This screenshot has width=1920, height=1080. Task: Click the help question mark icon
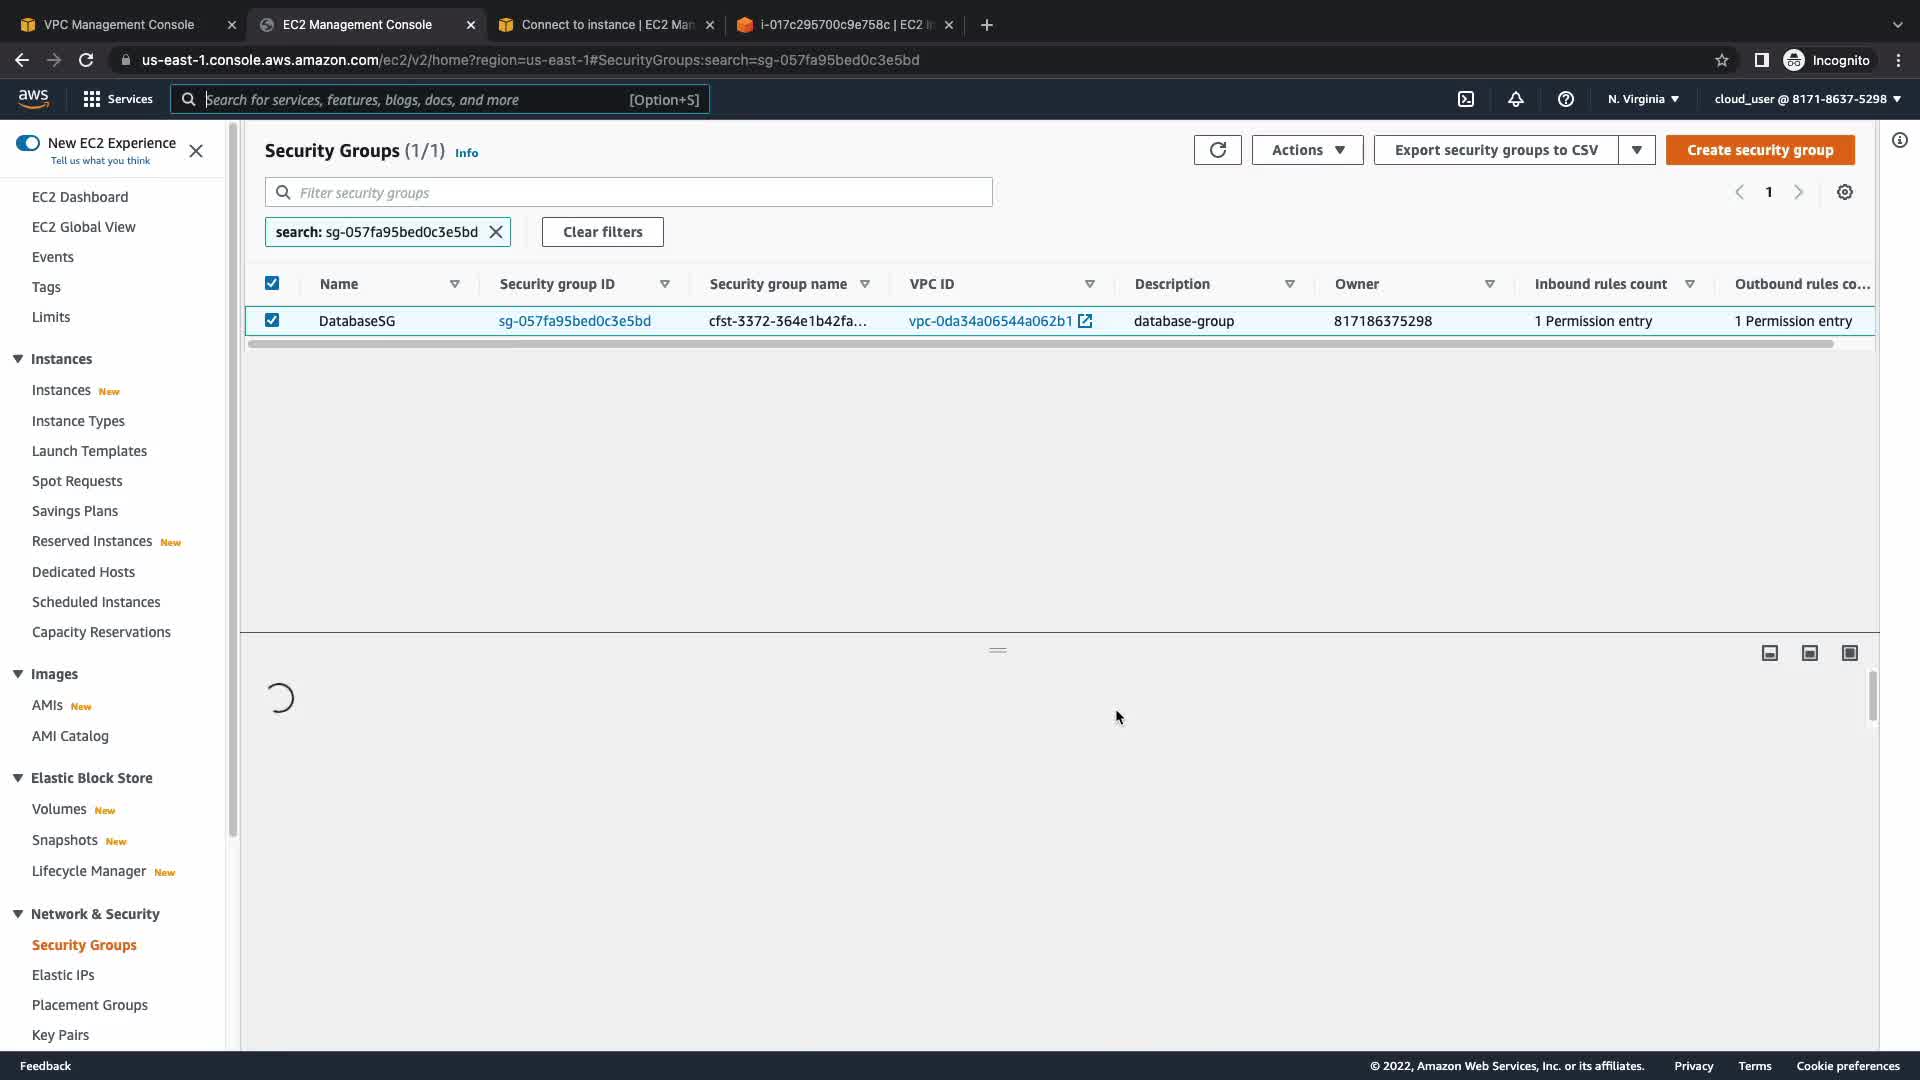(1565, 99)
